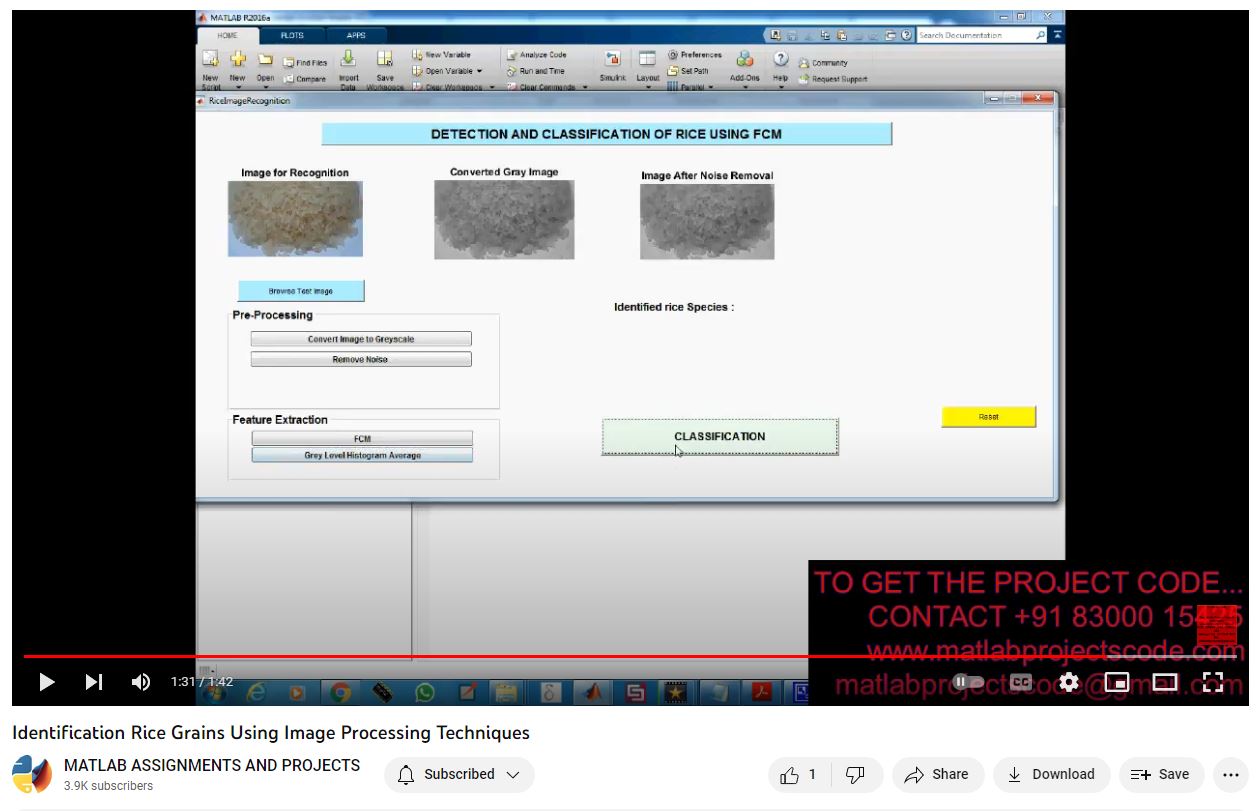The image size is (1260, 811).
Task: Expand the Open Variable dropdown arrow
Action: pyautogui.click(x=479, y=71)
